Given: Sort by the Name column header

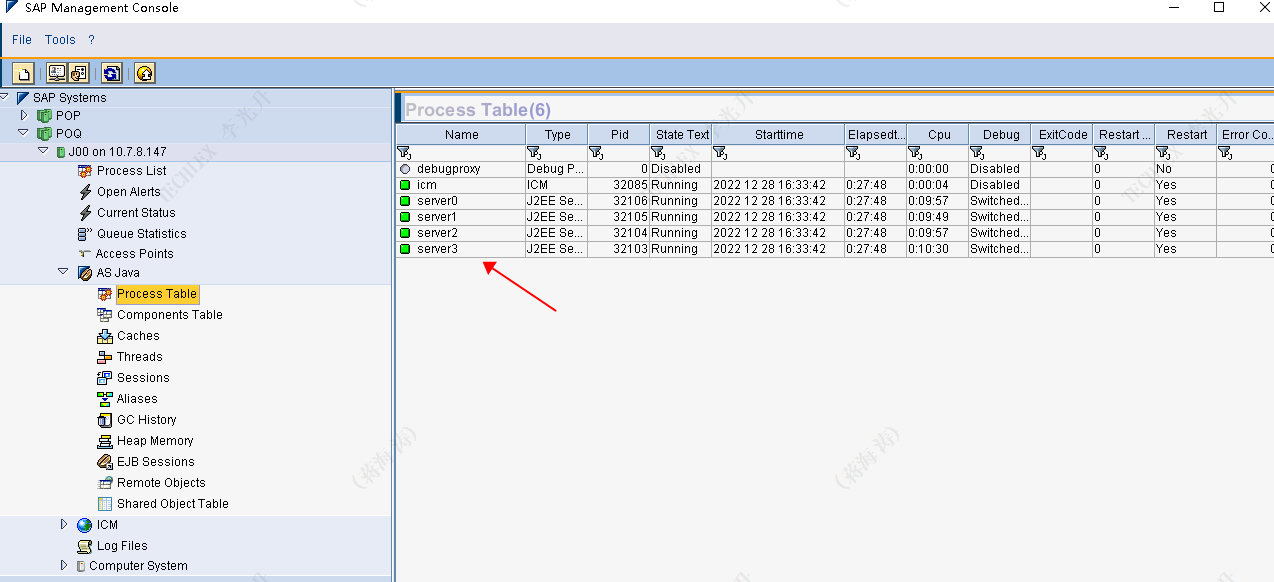Looking at the screenshot, I should (x=461, y=135).
